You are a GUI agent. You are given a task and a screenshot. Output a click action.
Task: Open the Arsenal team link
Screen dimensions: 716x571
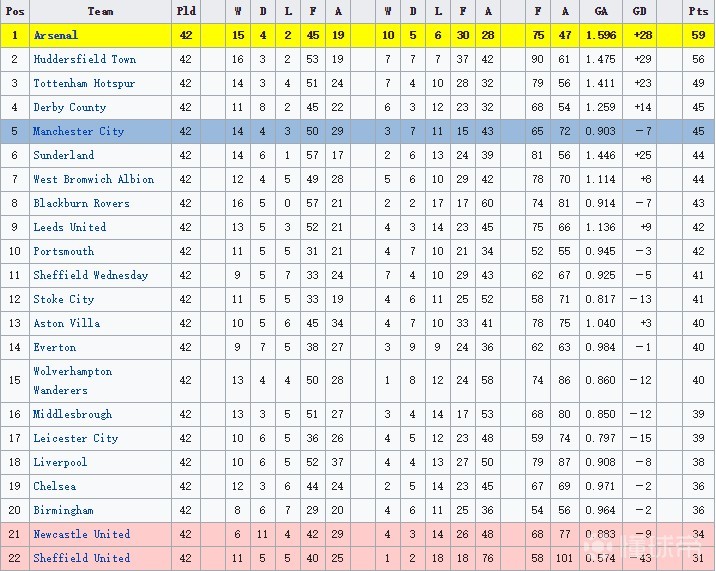(x=55, y=36)
